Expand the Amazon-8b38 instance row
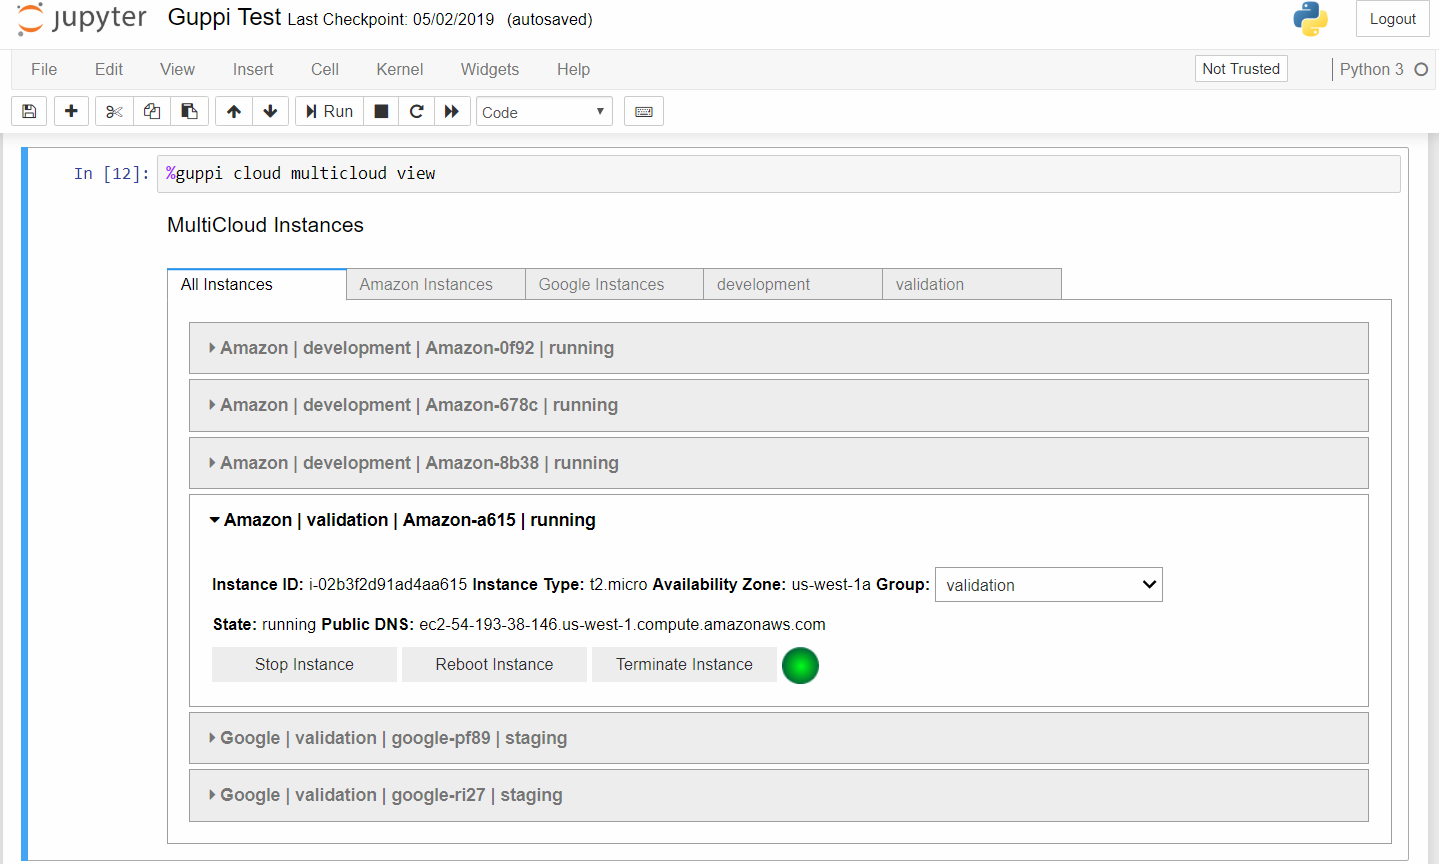Image resolution: width=1440 pixels, height=864 pixels. coord(778,463)
